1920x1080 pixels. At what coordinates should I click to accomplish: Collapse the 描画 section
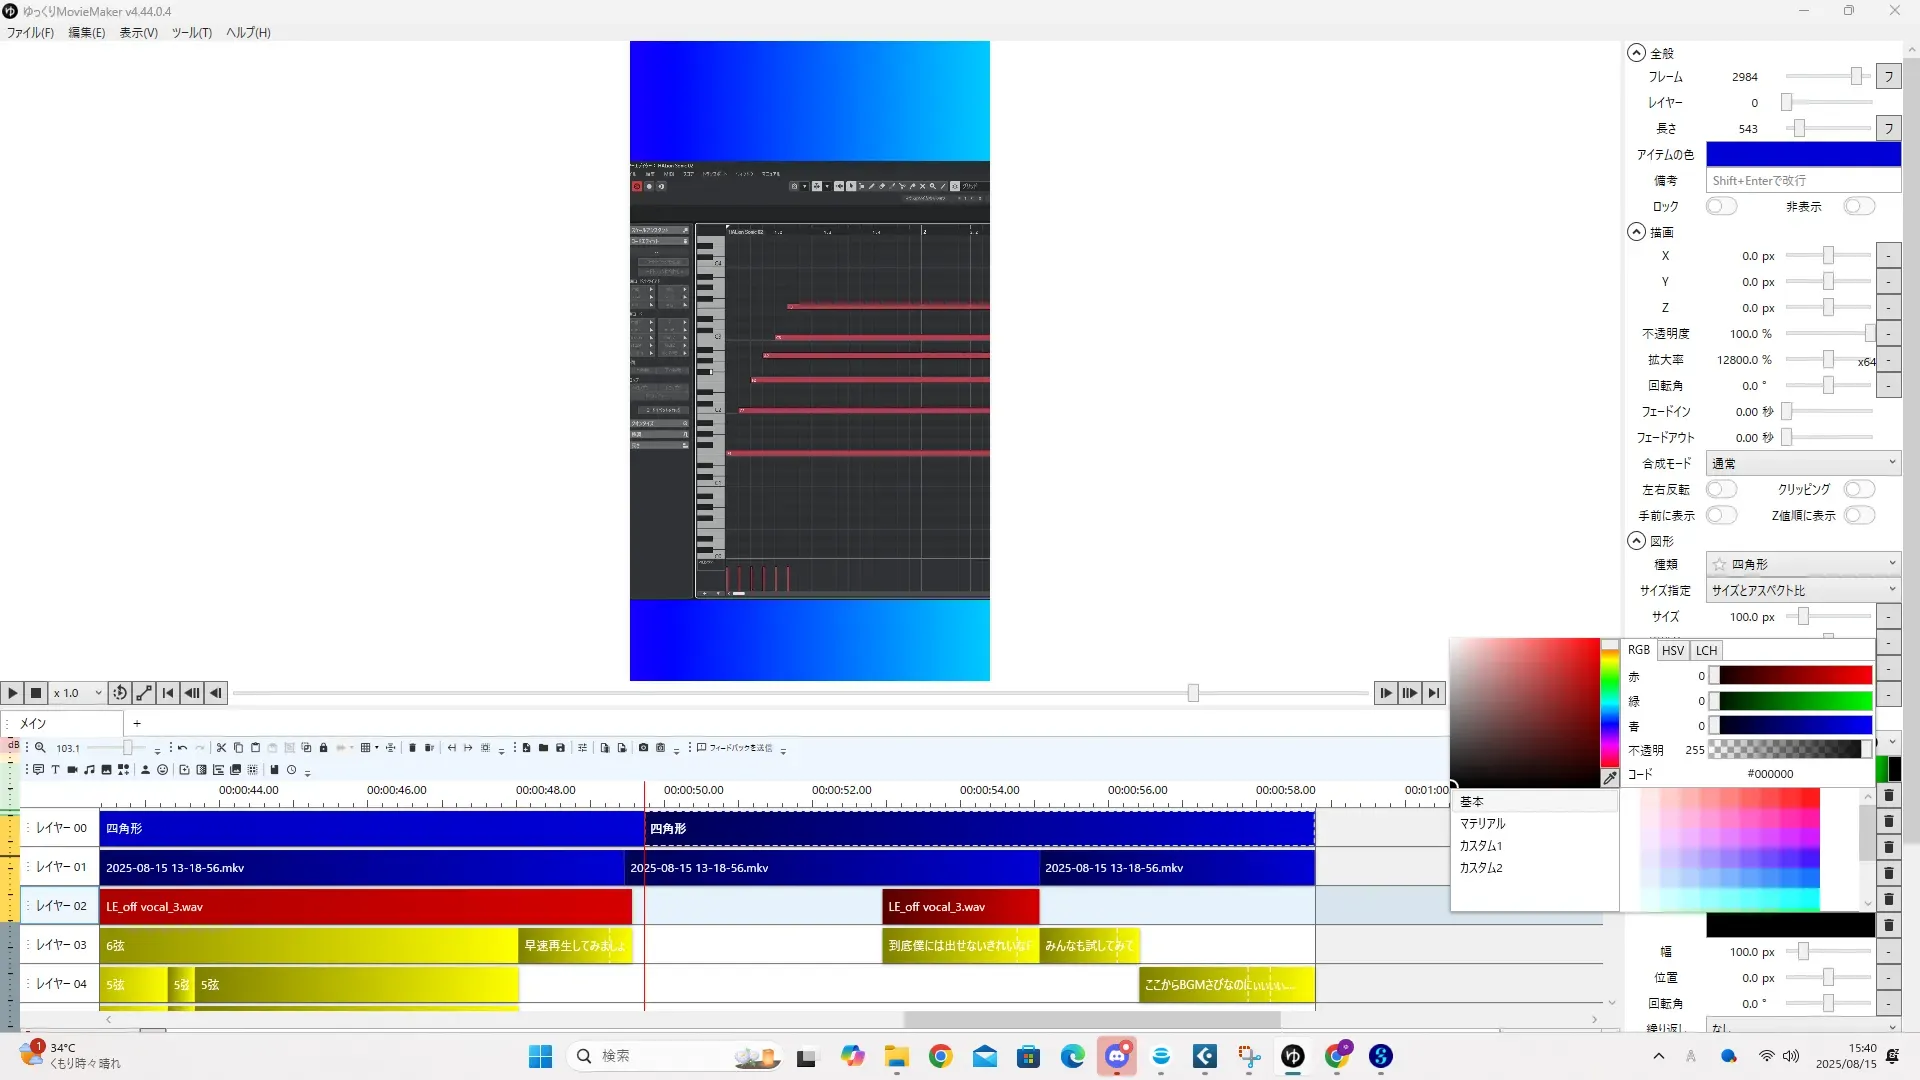click(x=1636, y=232)
